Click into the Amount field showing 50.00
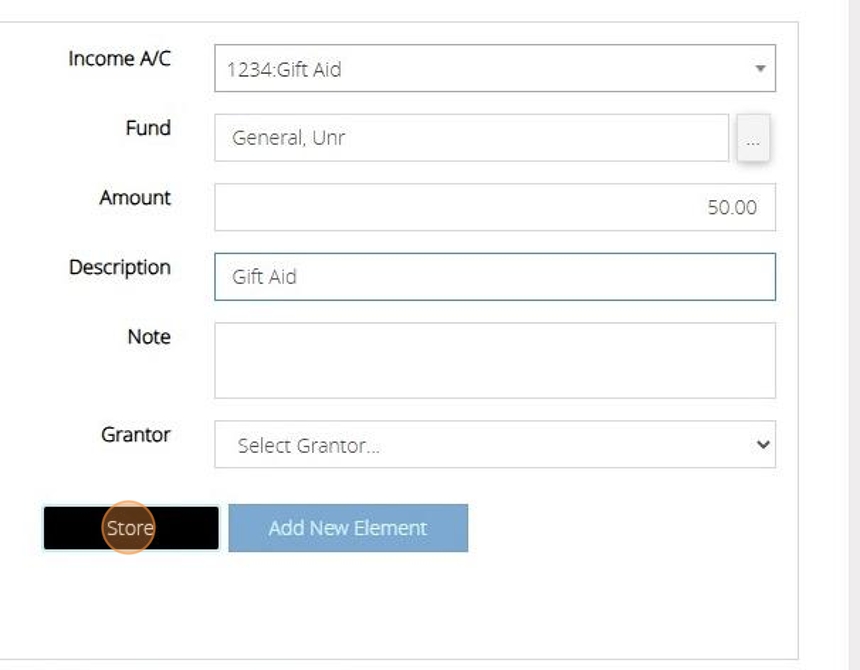Image resolution: width=860 pixels, height=670 pixels. [494, 208]
